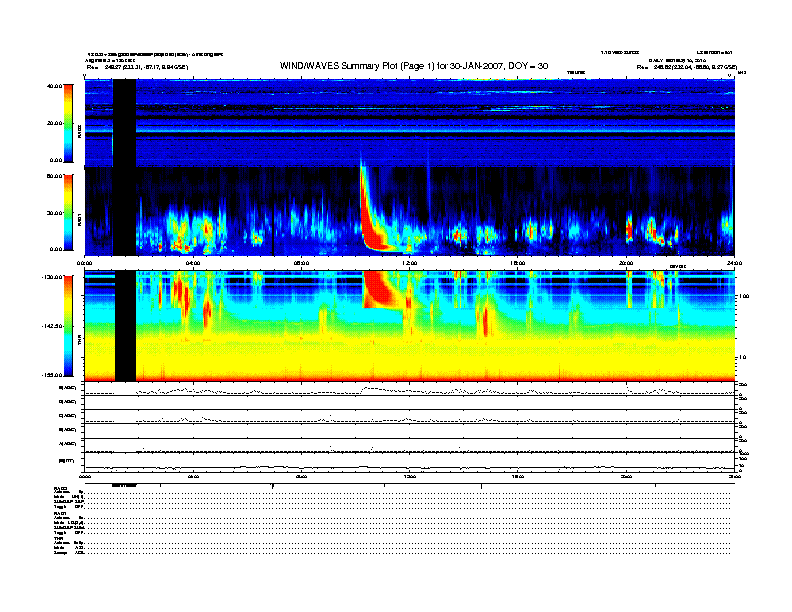The image size is (792, 612).
Task: Click the -130.00 label on TNR scale
Action: [52, 277]
